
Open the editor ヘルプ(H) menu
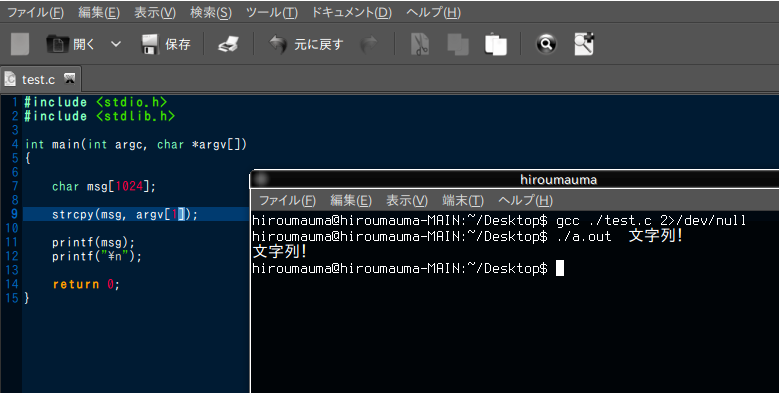[x=433, y=12]
